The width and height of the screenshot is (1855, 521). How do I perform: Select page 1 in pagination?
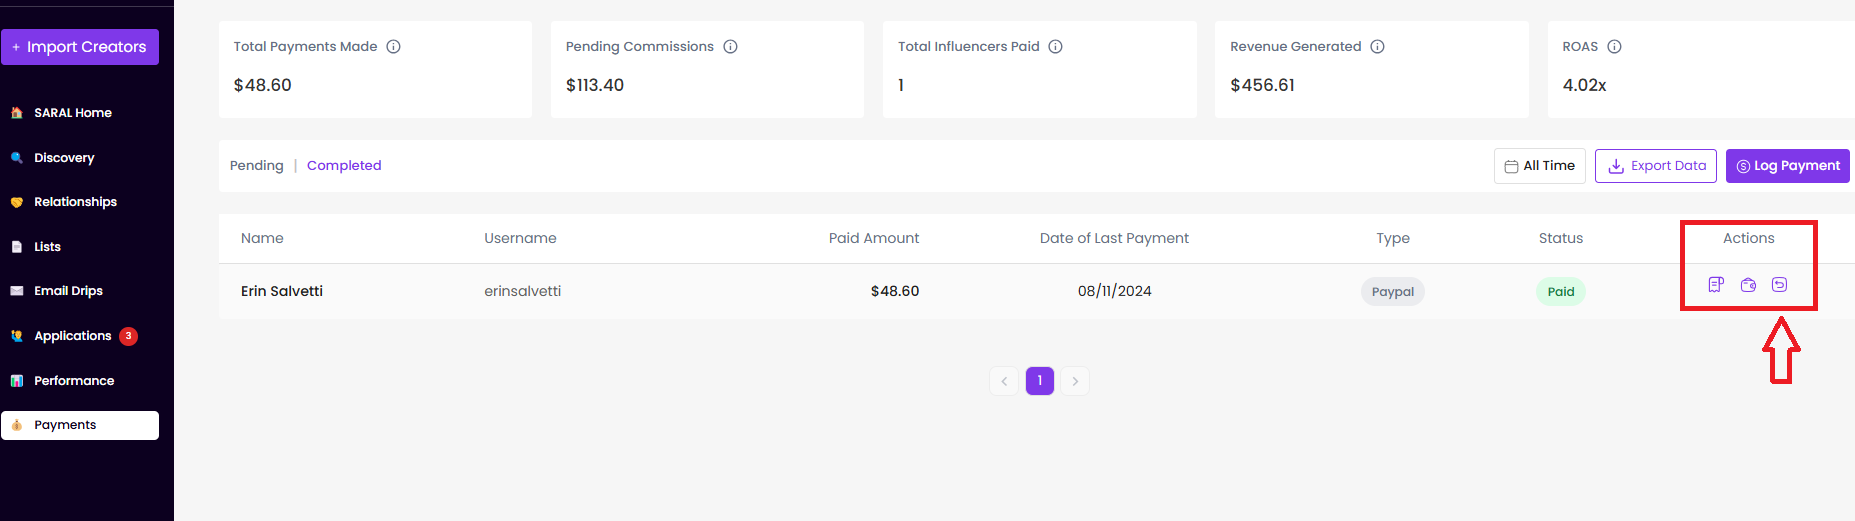click(x=1040, y=381)
